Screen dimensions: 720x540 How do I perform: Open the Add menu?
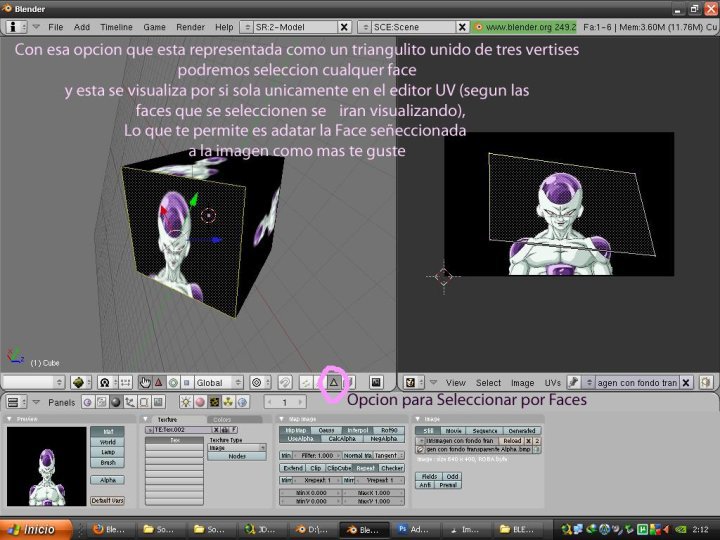coord(82,27)
